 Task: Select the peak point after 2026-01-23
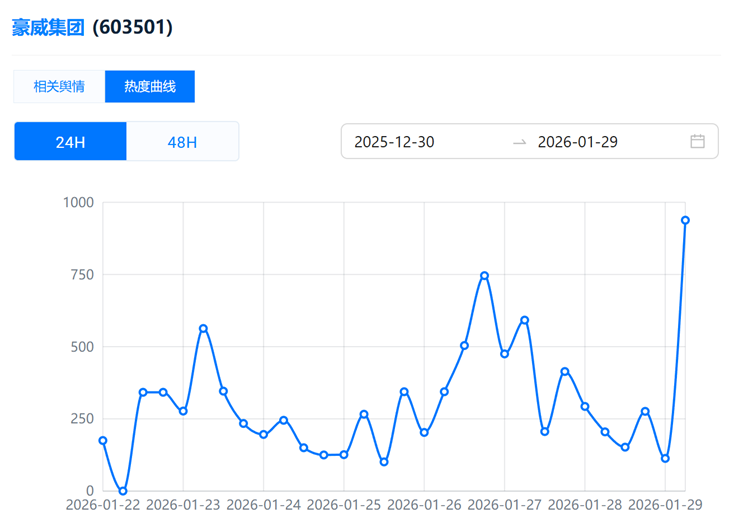point(203,328)
